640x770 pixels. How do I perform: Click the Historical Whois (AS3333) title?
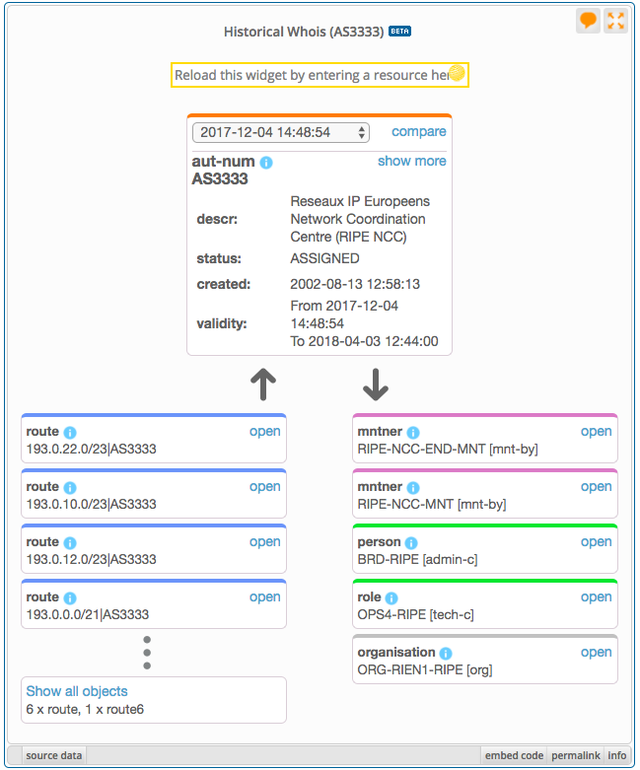coord(304,32)
